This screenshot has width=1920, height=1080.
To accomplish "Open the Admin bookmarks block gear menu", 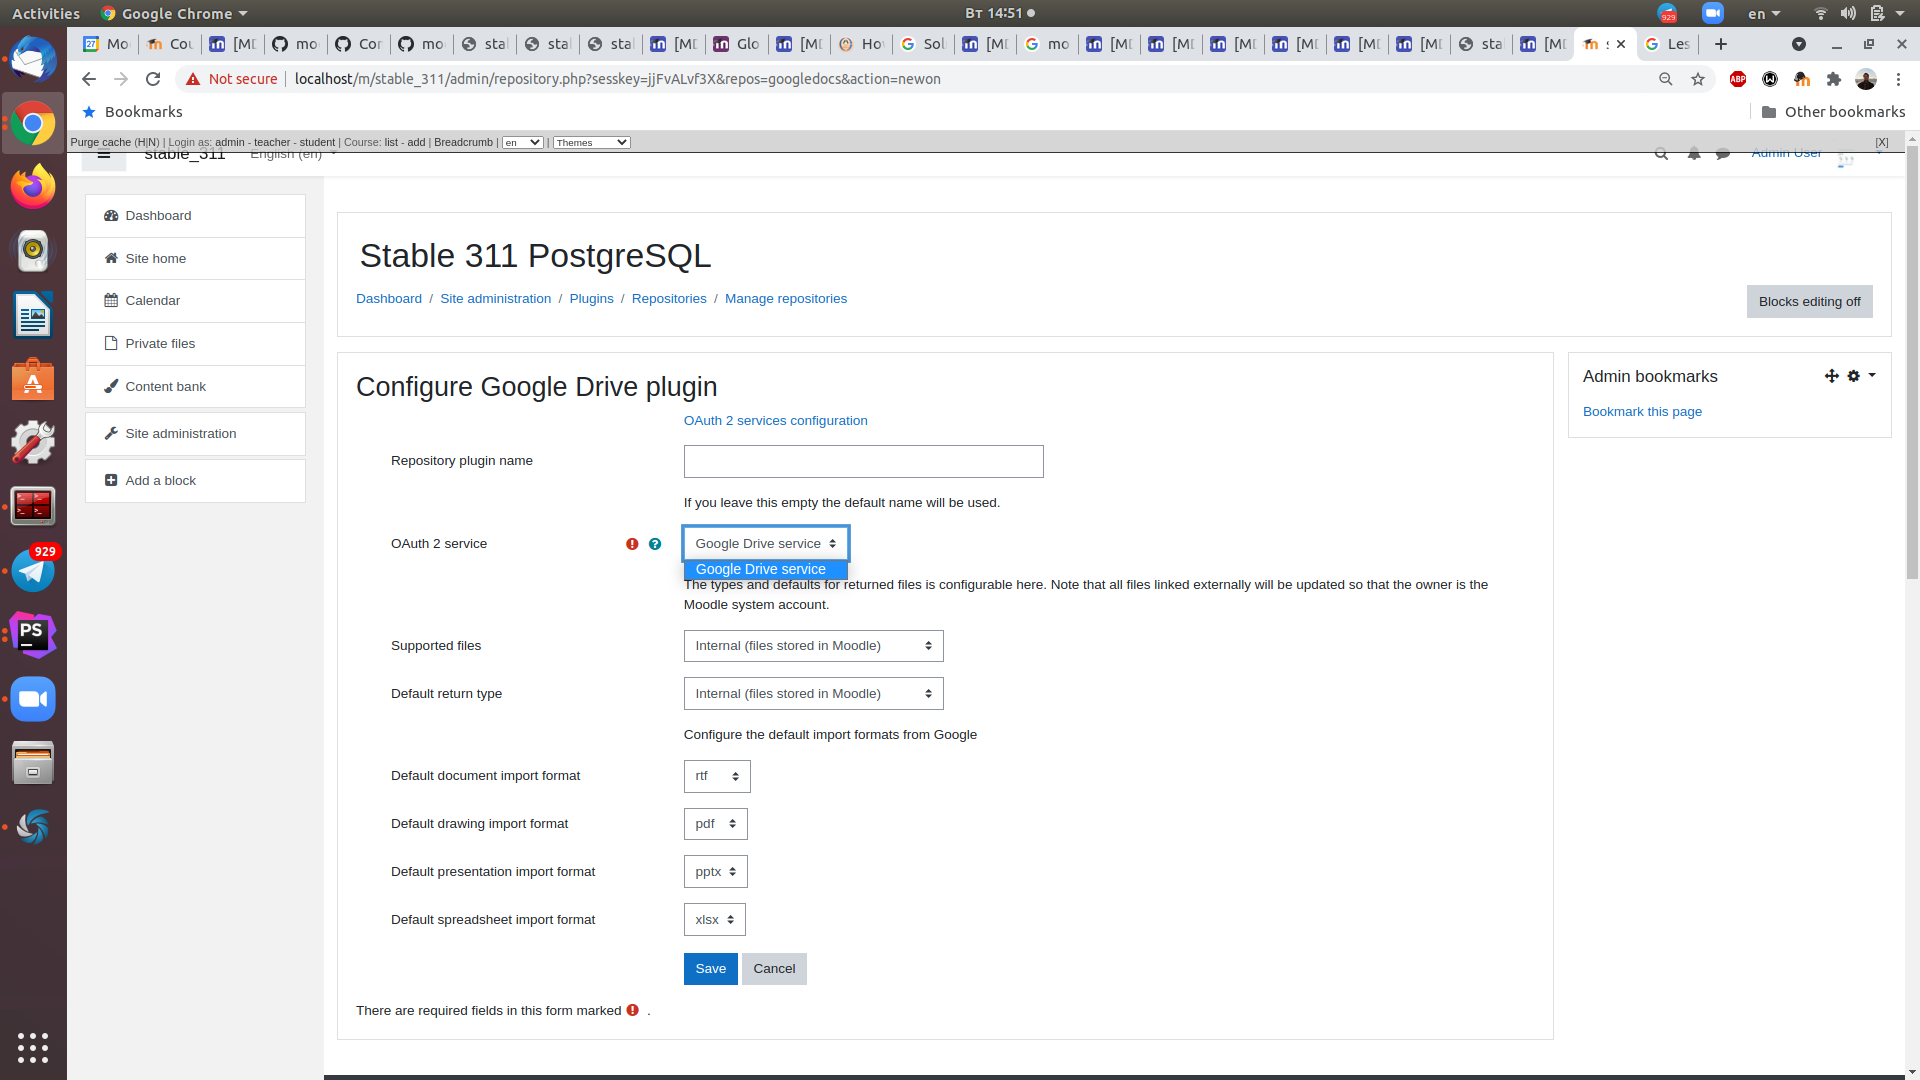I will pyautogui.click(x=1860, y=376).
